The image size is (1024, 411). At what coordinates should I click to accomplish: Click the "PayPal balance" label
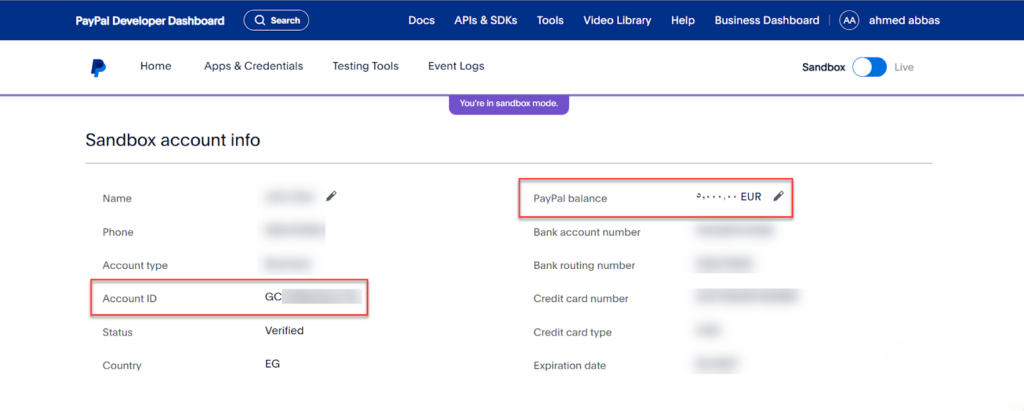(x=570, y=198)
